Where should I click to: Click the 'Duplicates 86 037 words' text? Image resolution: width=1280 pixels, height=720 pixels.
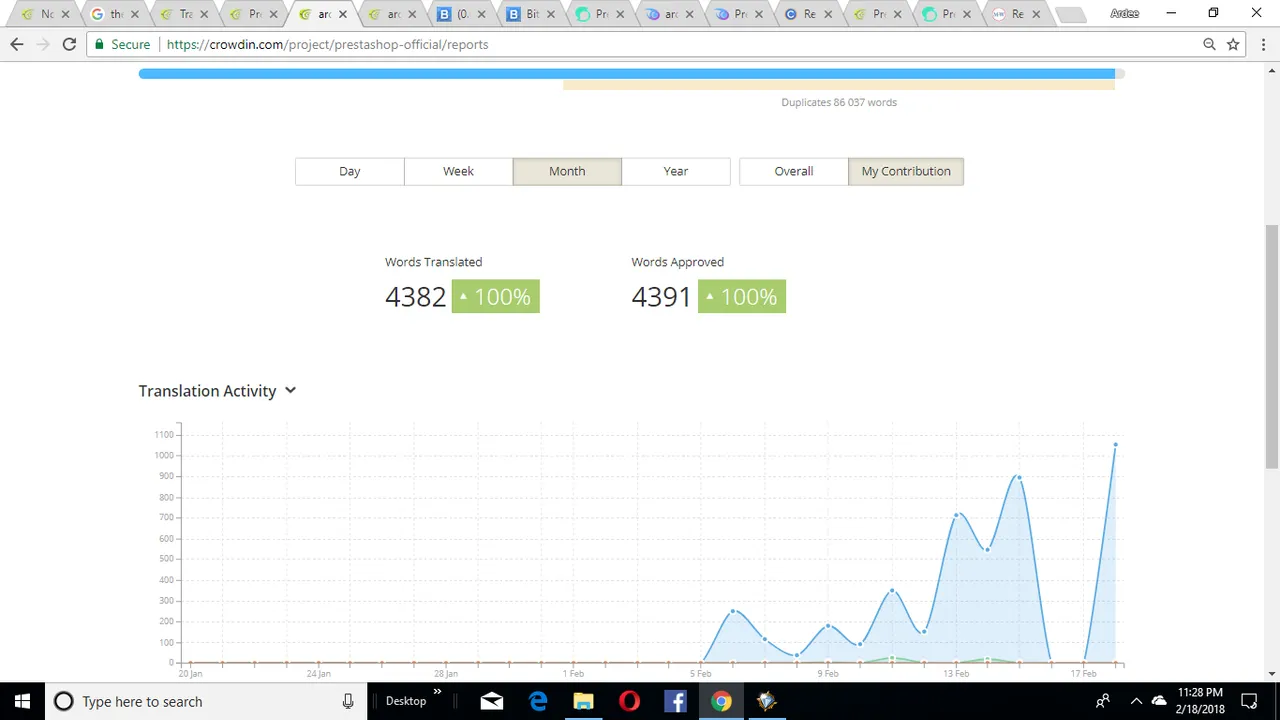point(839,102)
